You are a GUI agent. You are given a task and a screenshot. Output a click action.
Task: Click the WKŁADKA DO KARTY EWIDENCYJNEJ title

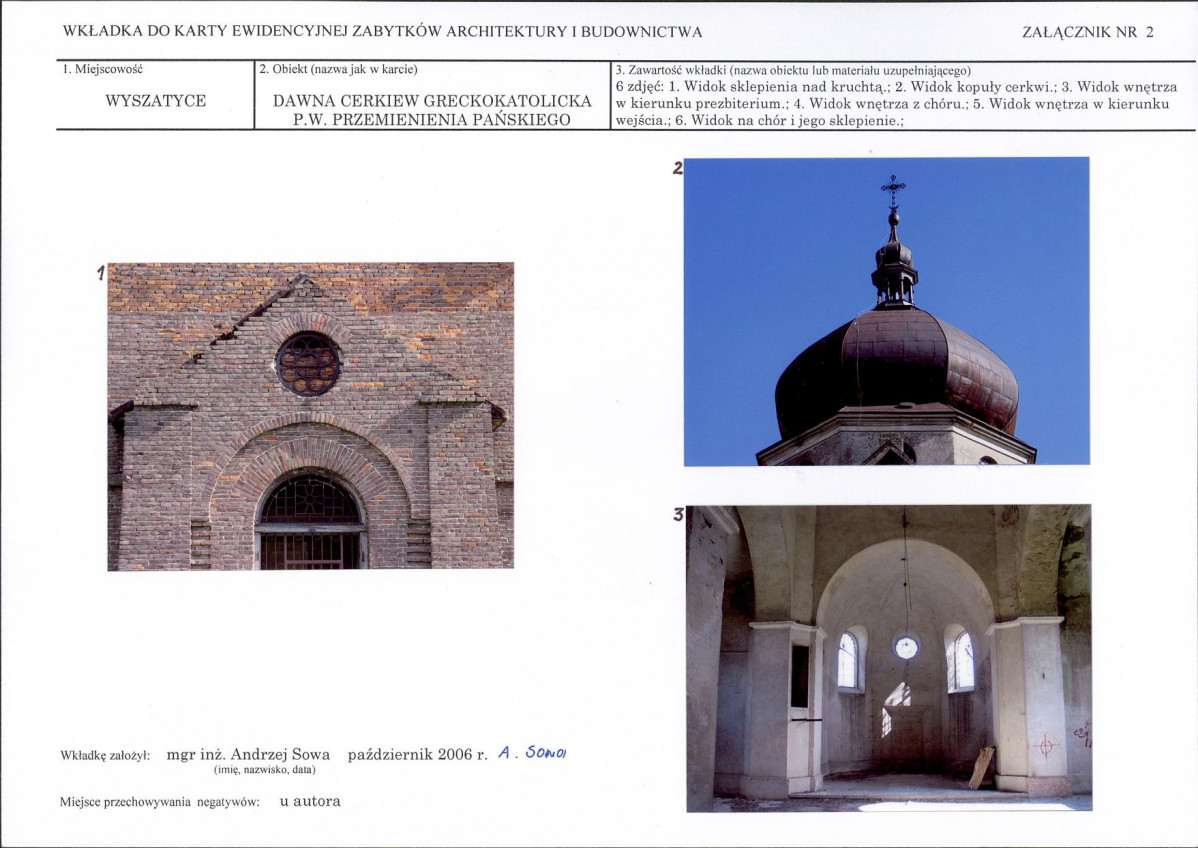[x=382, y=32]
